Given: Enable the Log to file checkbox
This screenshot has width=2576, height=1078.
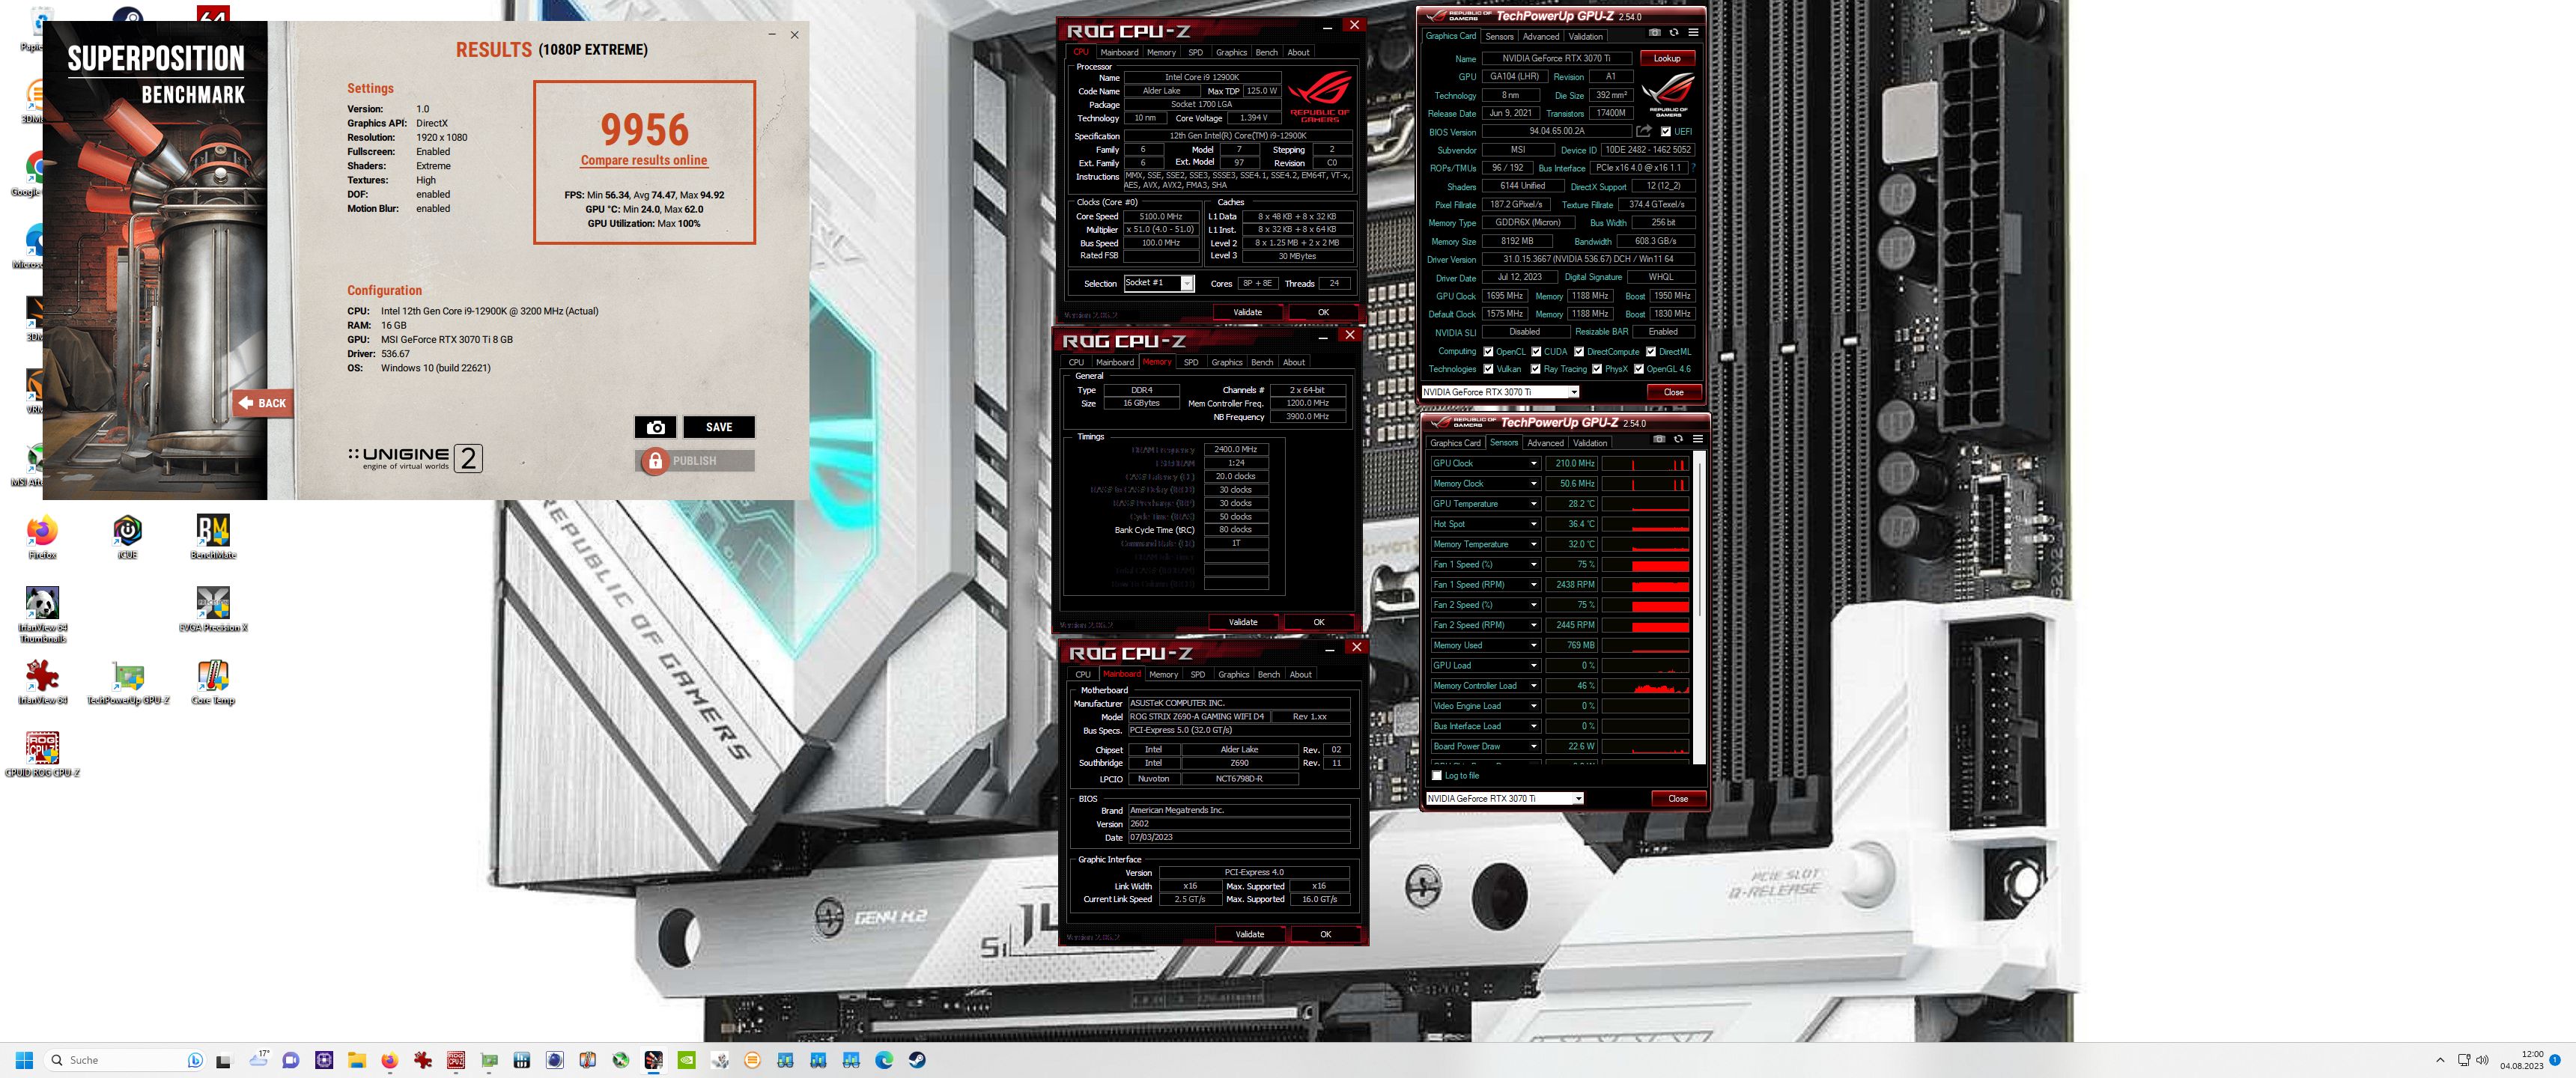Looking at the screenshot, I should 1437,775.
